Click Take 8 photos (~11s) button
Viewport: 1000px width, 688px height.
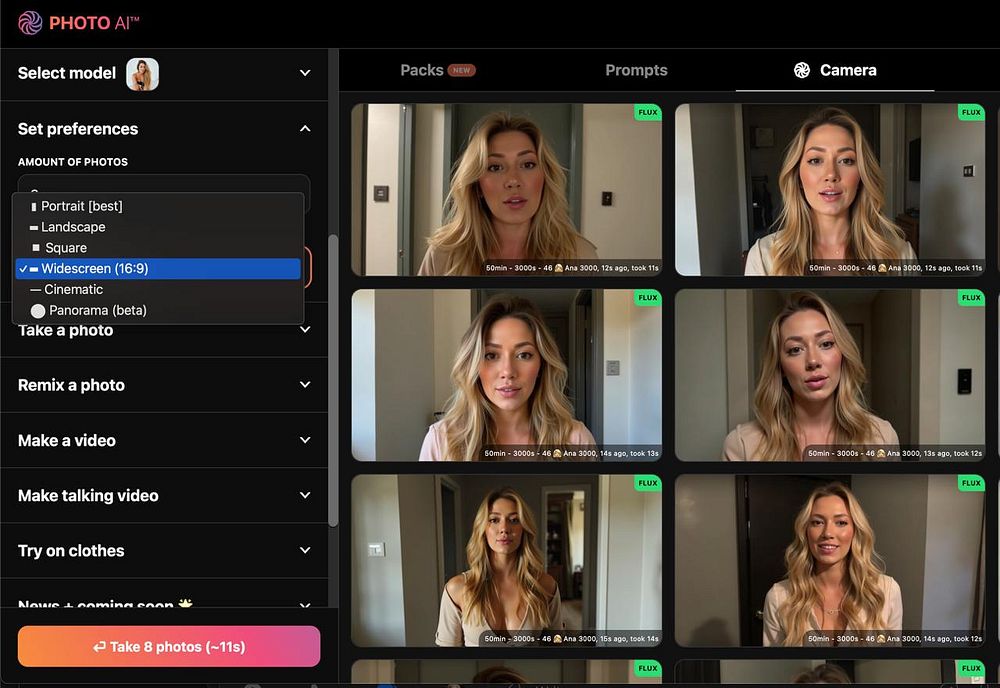pyautogui.click(x=169, y=647)
